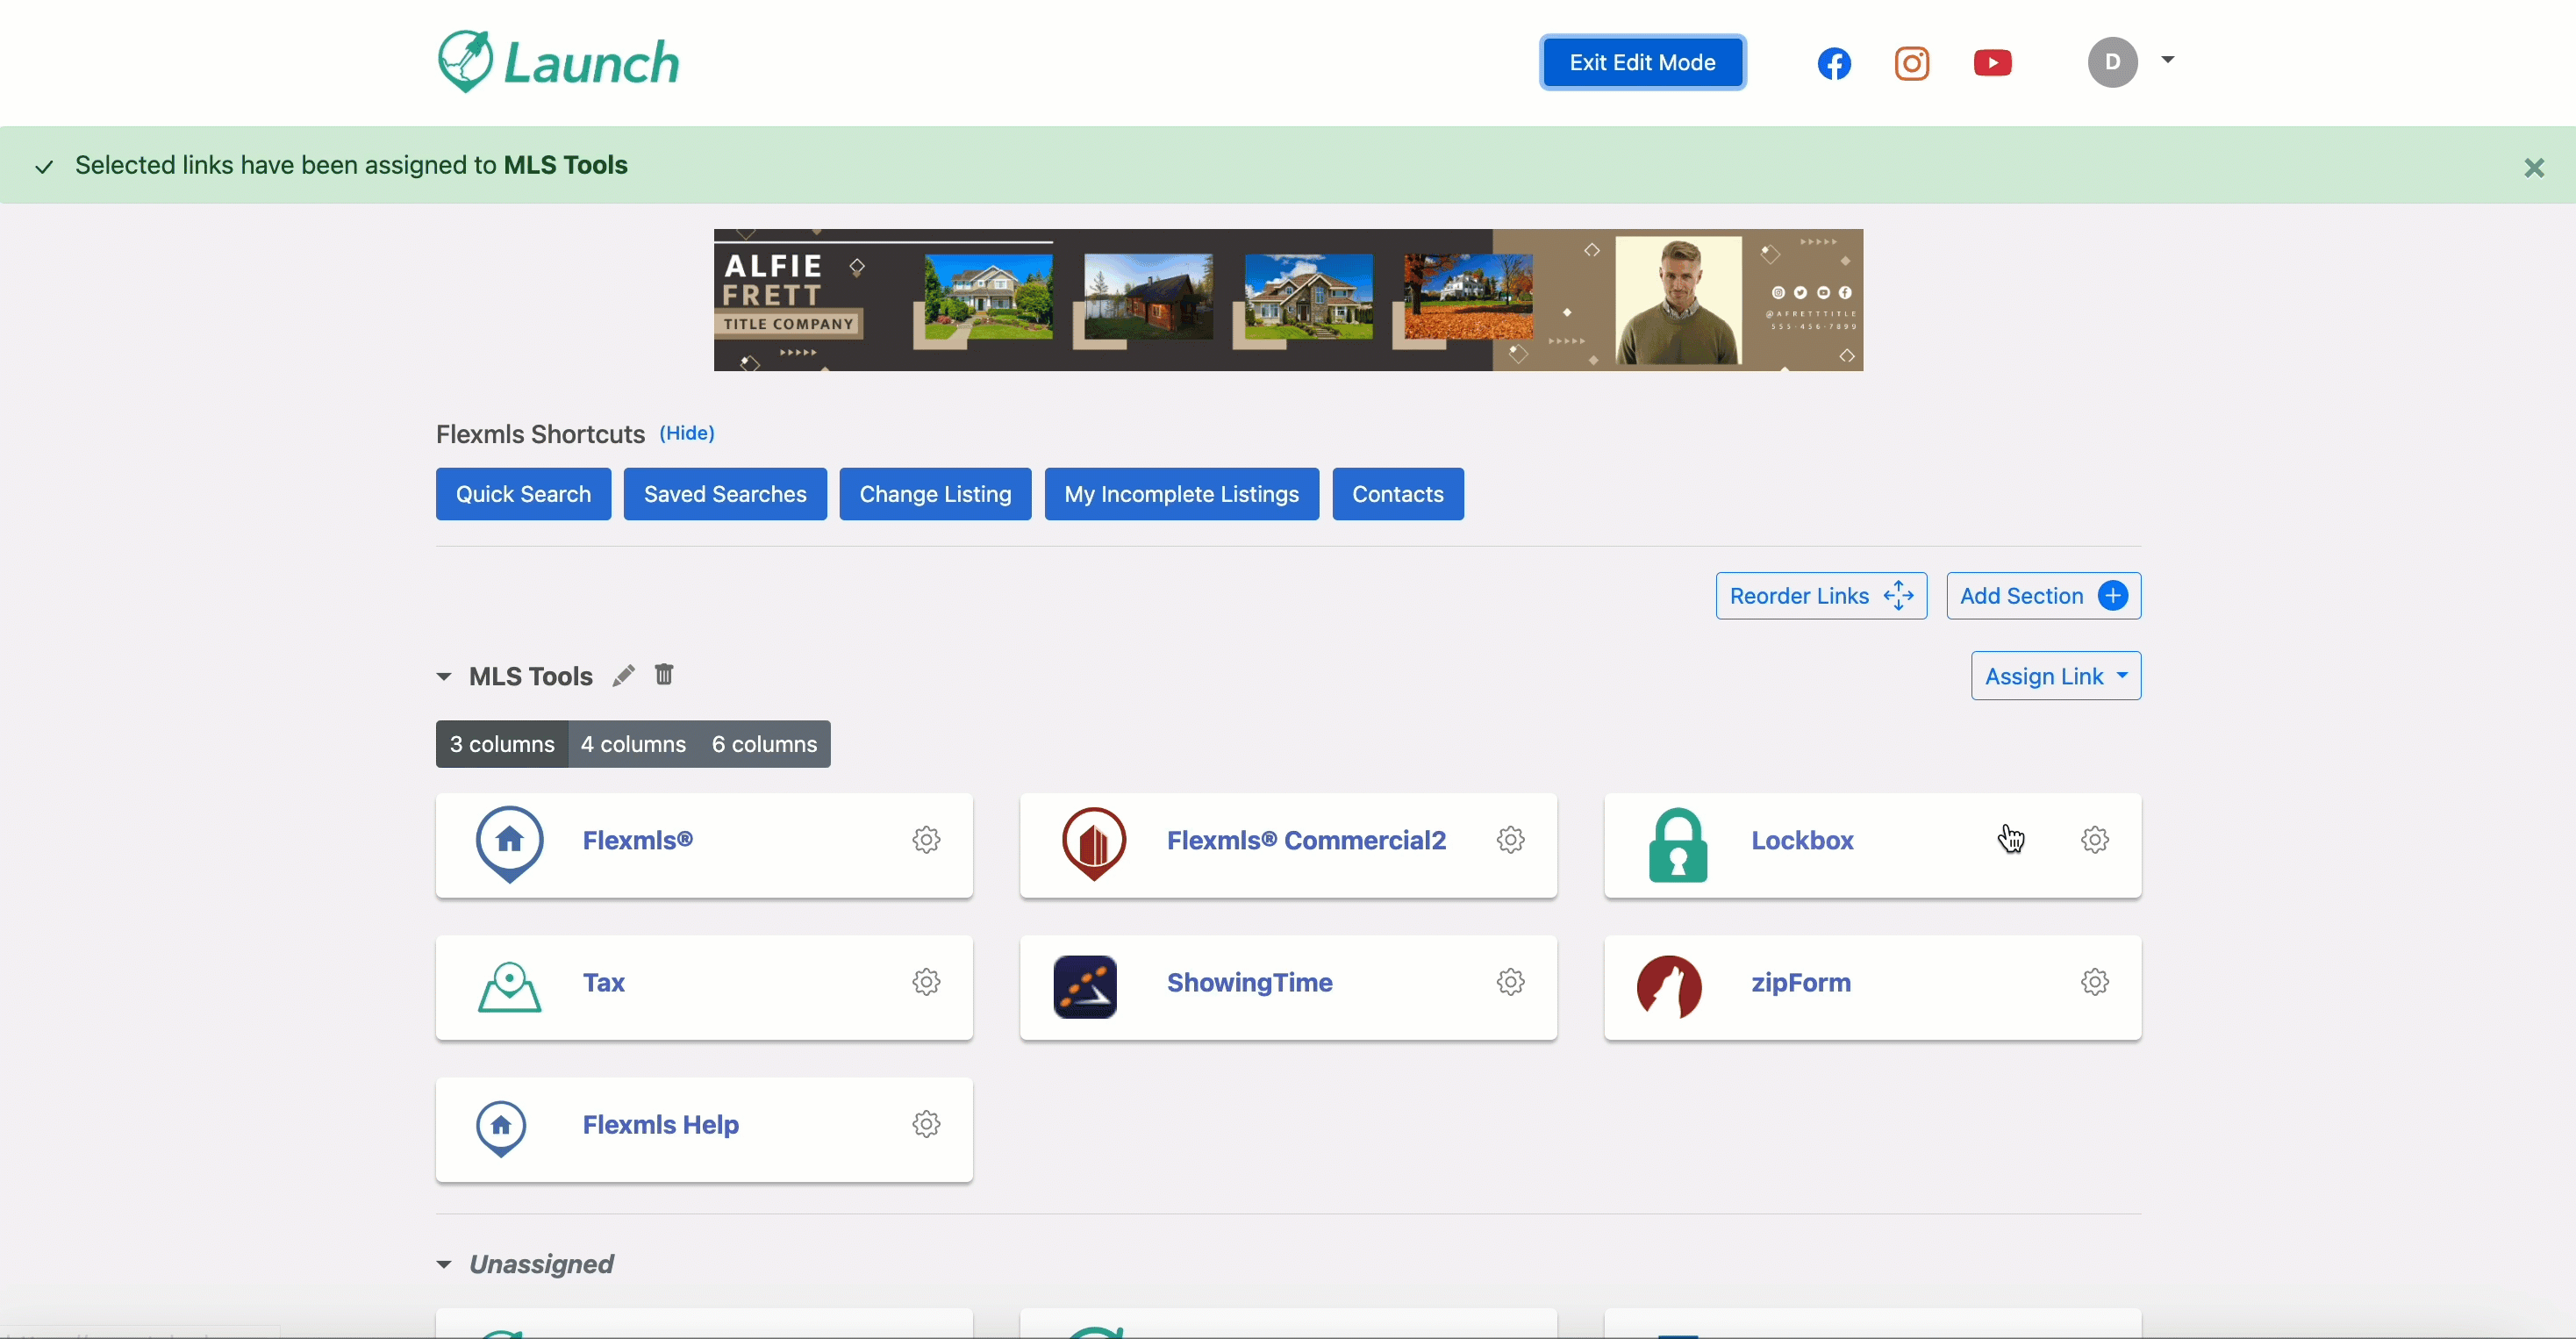The image size is (2576, 1339).
Task: Delete MLS Tools section trash icon
Action: pyautogui.click(x=664, y=674)
